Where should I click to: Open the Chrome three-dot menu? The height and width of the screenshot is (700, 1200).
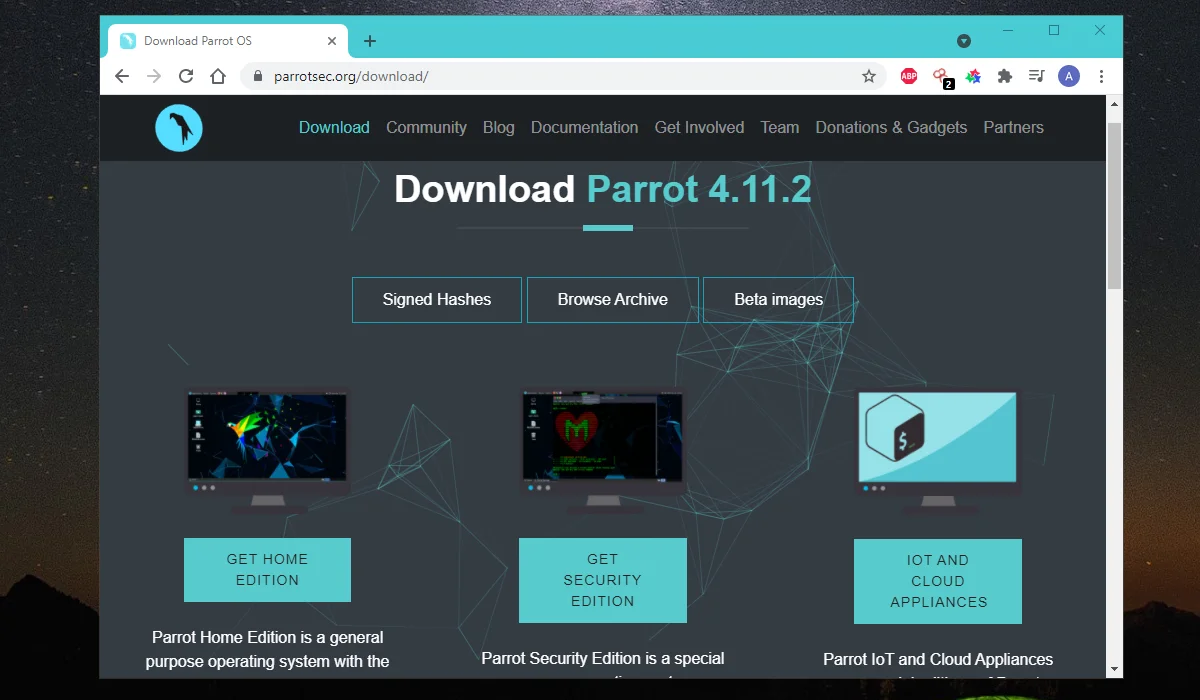tap(1101, 76)
